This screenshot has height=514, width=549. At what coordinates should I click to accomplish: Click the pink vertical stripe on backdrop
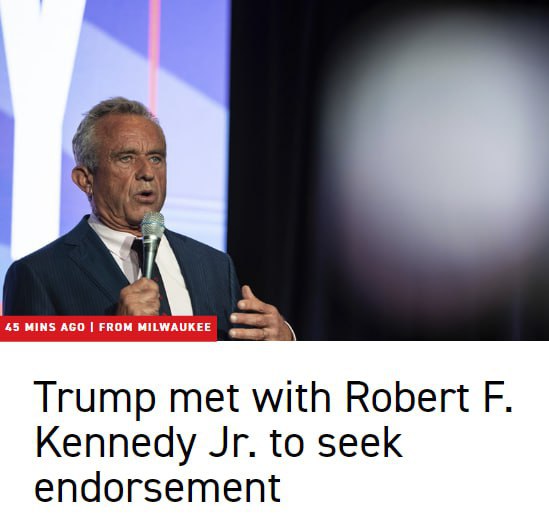154,53
